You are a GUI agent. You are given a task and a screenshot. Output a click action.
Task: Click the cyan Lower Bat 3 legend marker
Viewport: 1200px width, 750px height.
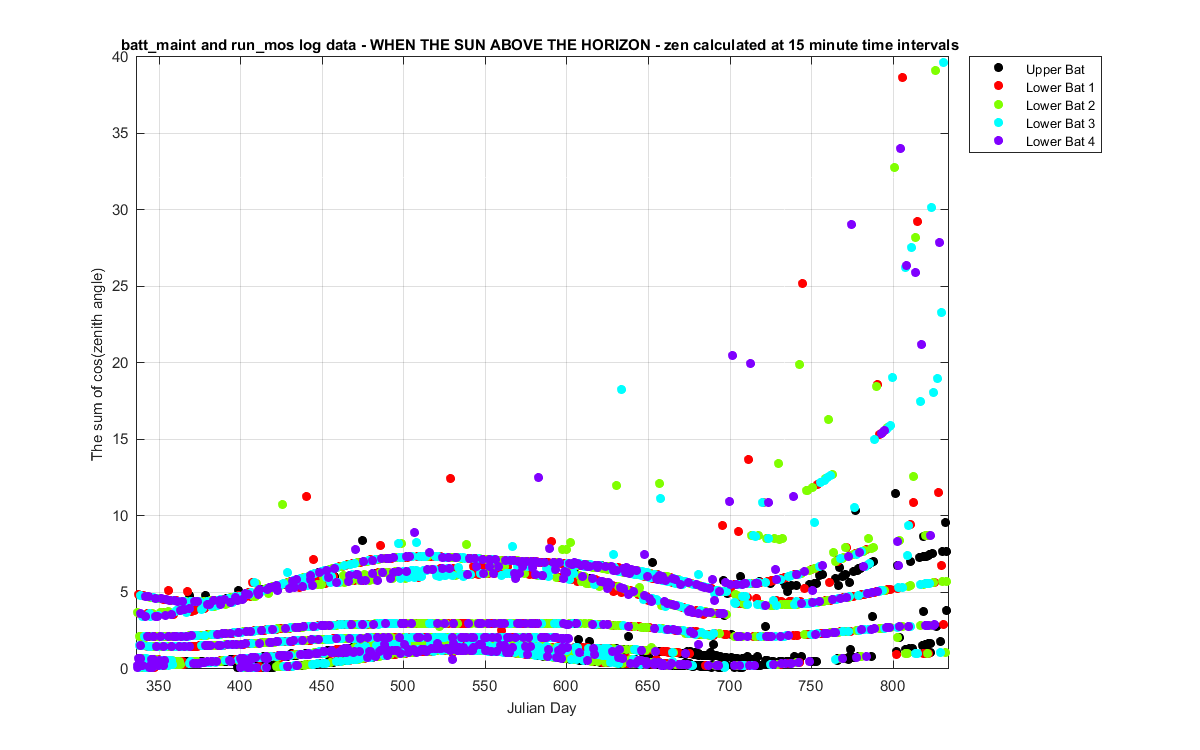[x=996, y=123]
